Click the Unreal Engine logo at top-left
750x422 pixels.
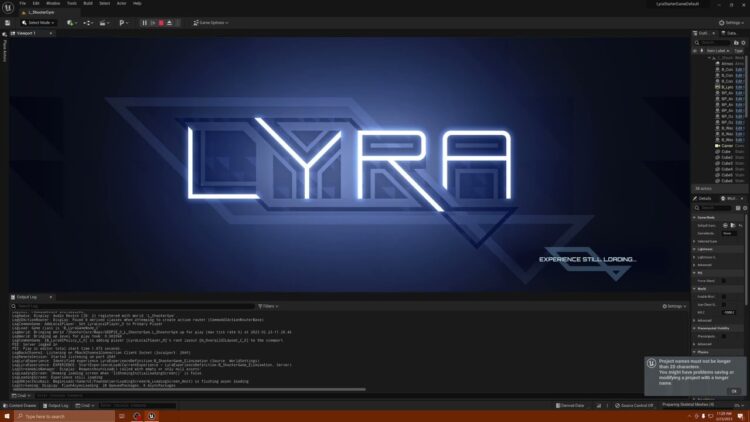tap(8, 8)
